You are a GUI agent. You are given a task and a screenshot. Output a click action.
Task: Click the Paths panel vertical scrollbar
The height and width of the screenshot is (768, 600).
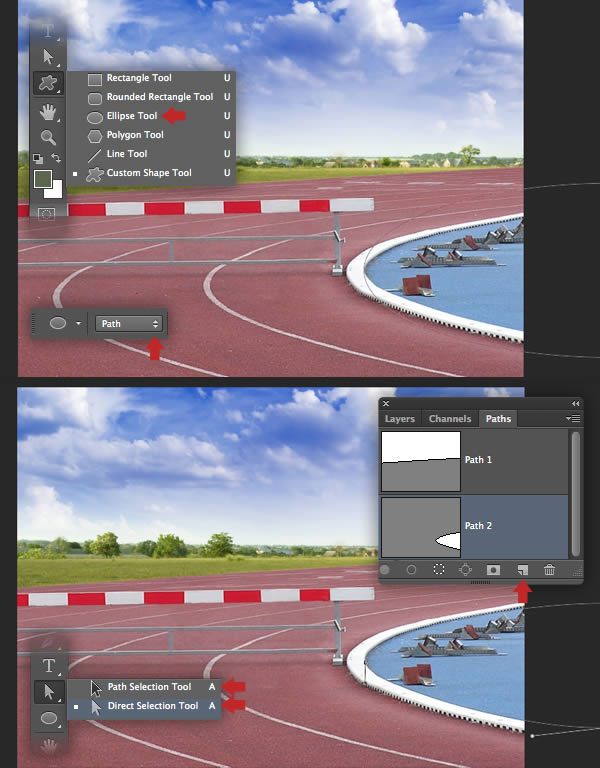(576, 494)
